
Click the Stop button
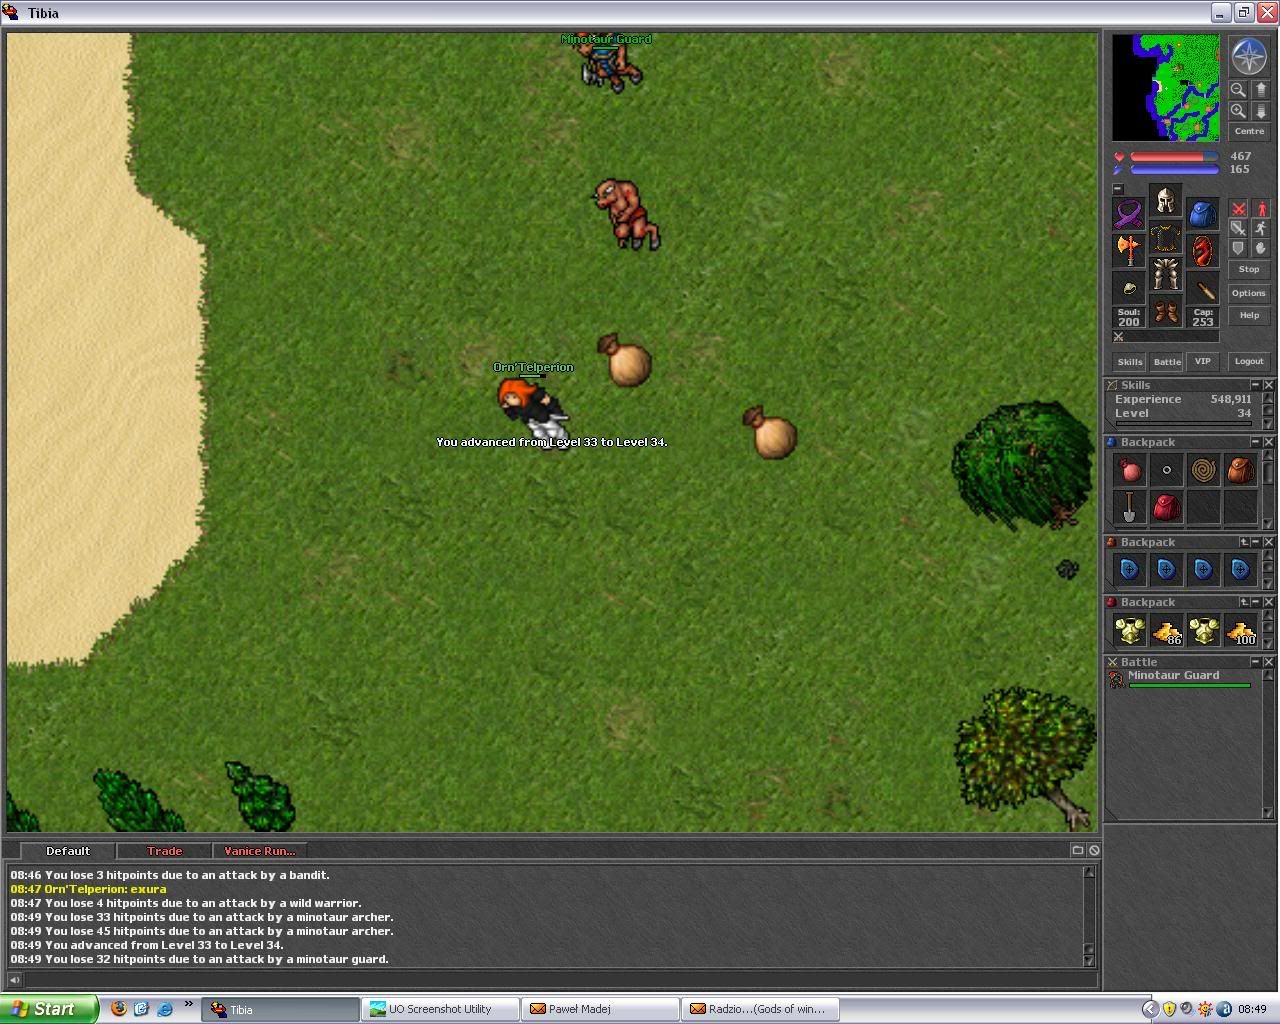(x=1249, y=269)
